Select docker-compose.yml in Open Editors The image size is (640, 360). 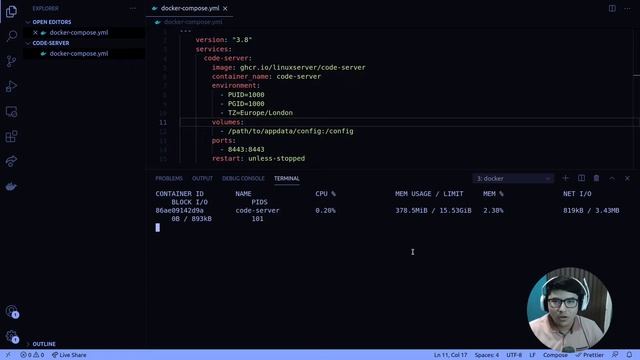coord(79,32)
